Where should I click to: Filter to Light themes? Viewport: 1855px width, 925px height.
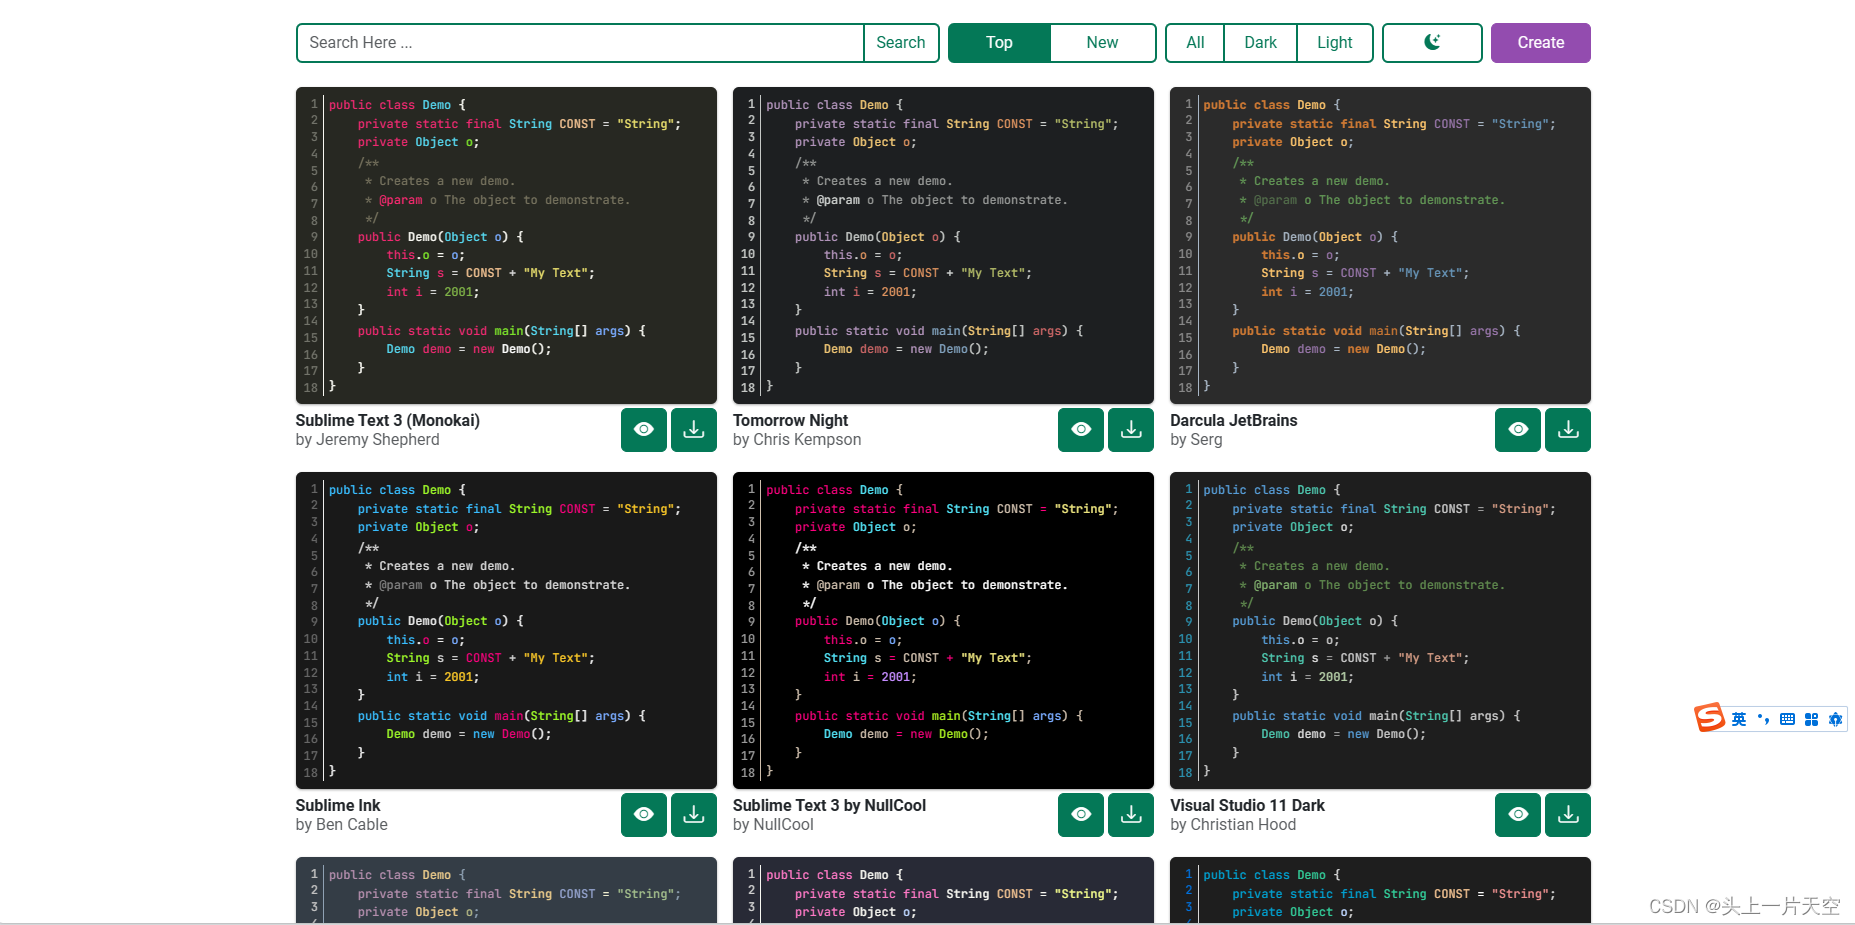(1335, 43)
